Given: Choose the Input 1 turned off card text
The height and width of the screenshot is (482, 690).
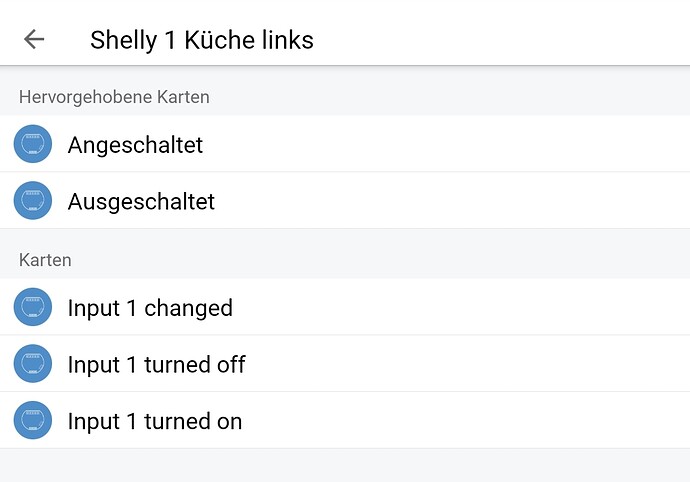Looking at the screenshot, I should tap(156, 364).
